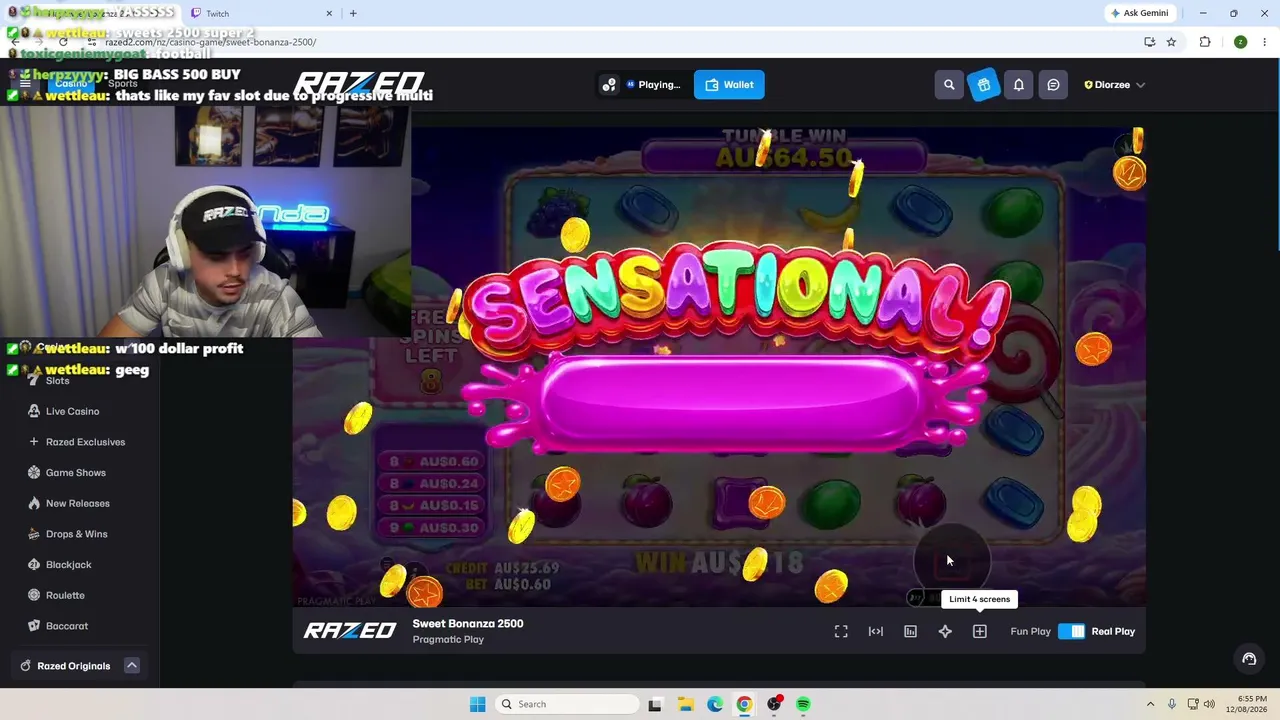The height and width of the screenshot is (720, 1280).
Task: Close the Twitch tab
Action: [x=329, y=13]
